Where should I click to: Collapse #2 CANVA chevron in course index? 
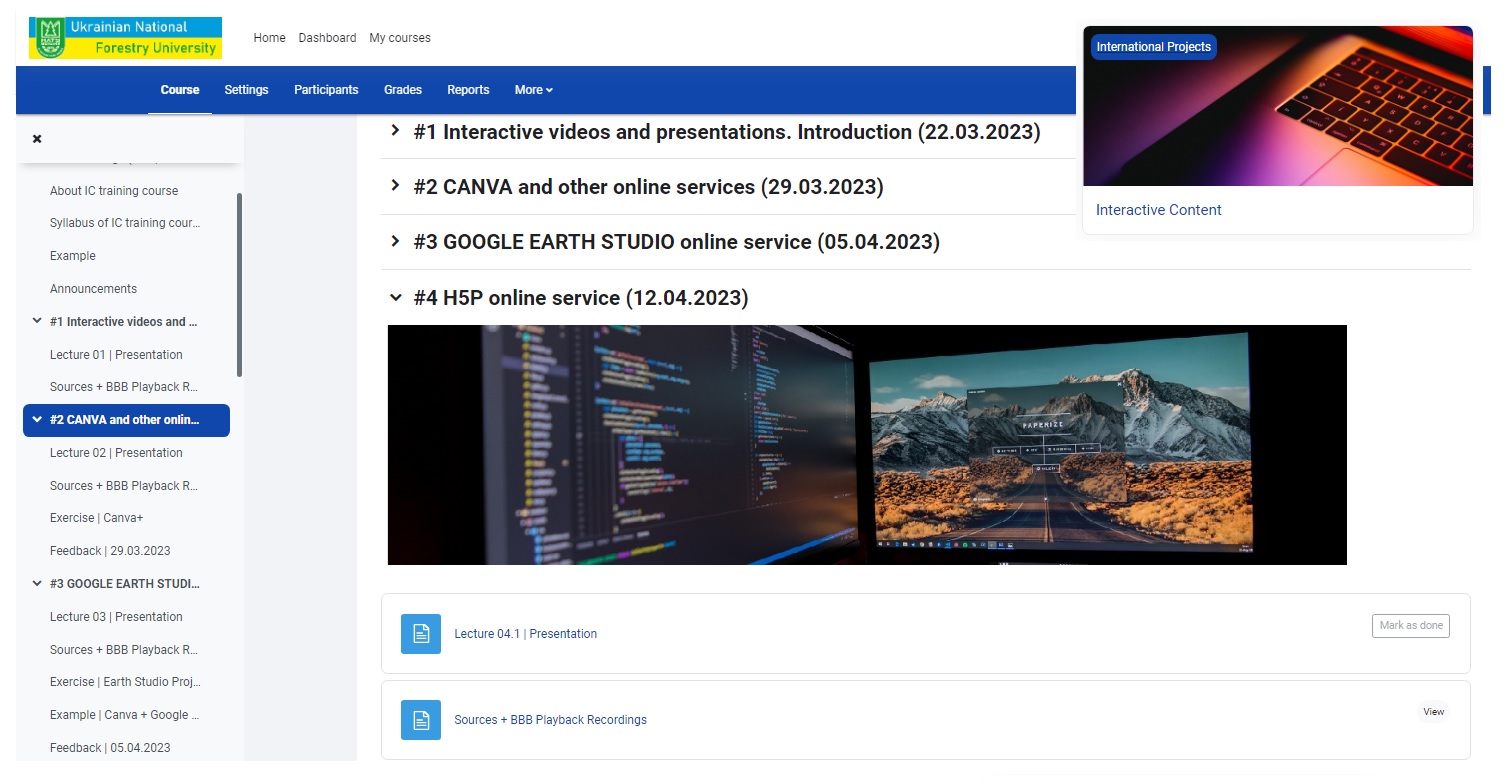coord(37,420)
